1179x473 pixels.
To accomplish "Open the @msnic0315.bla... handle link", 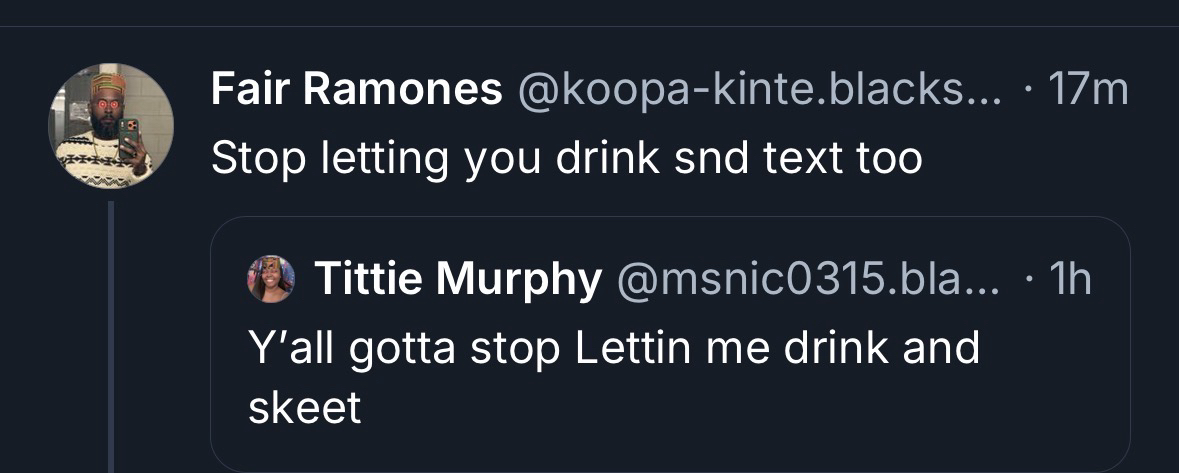I will coord(809,280).
